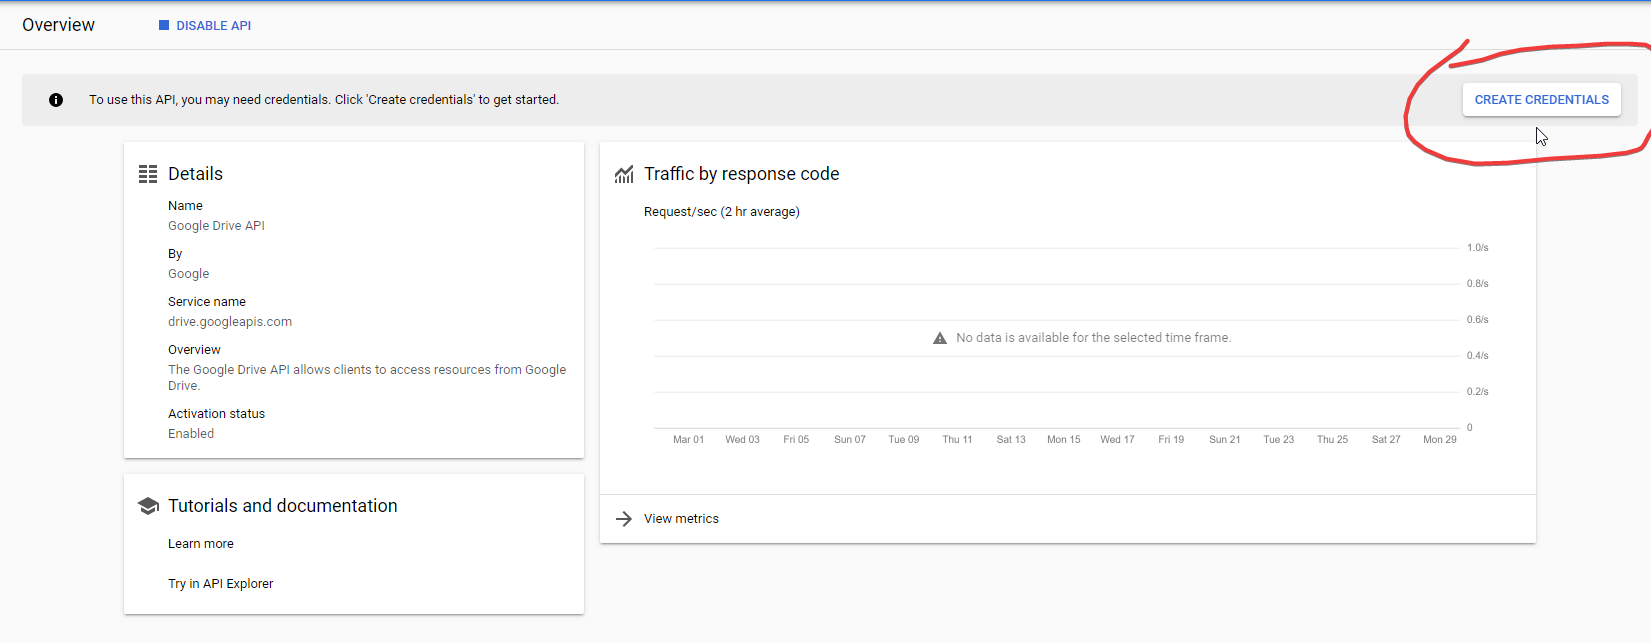Click the Enabled activation status text
1651x643 pixels.
(191, 434)
